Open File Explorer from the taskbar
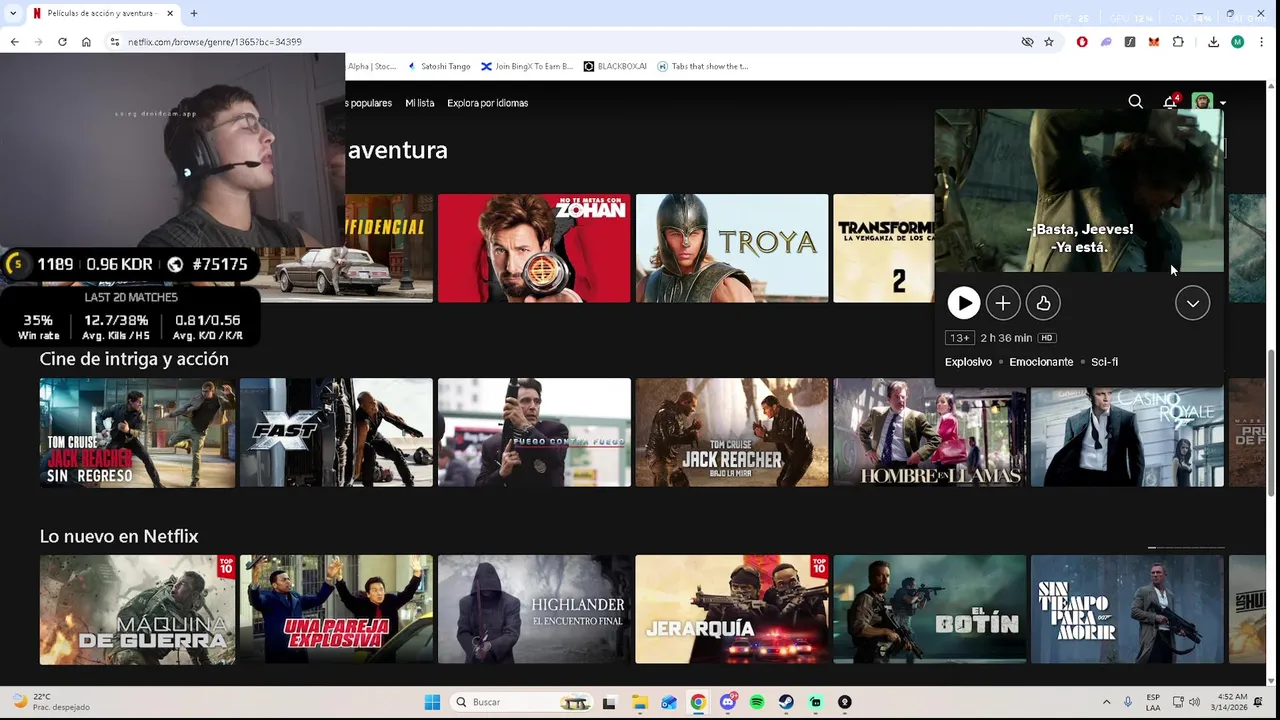 pyautogui.click(x=639, y=702)
